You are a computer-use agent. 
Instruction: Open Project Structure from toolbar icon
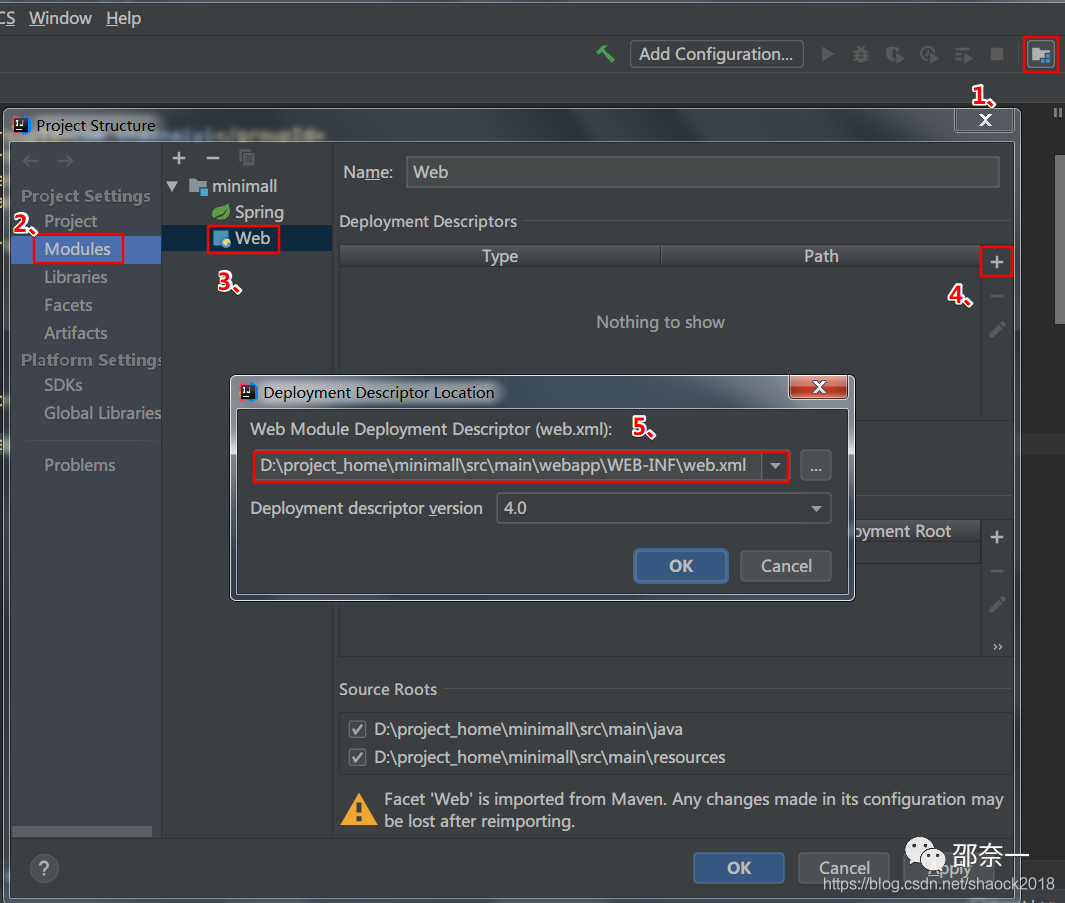click(x=1041, y=54)
